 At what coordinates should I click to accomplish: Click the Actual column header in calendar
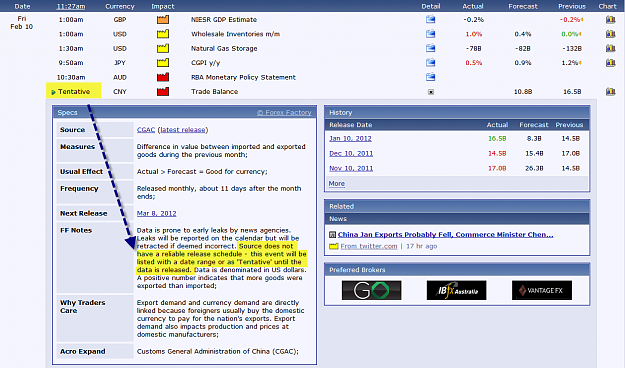(x=473, y=6)
